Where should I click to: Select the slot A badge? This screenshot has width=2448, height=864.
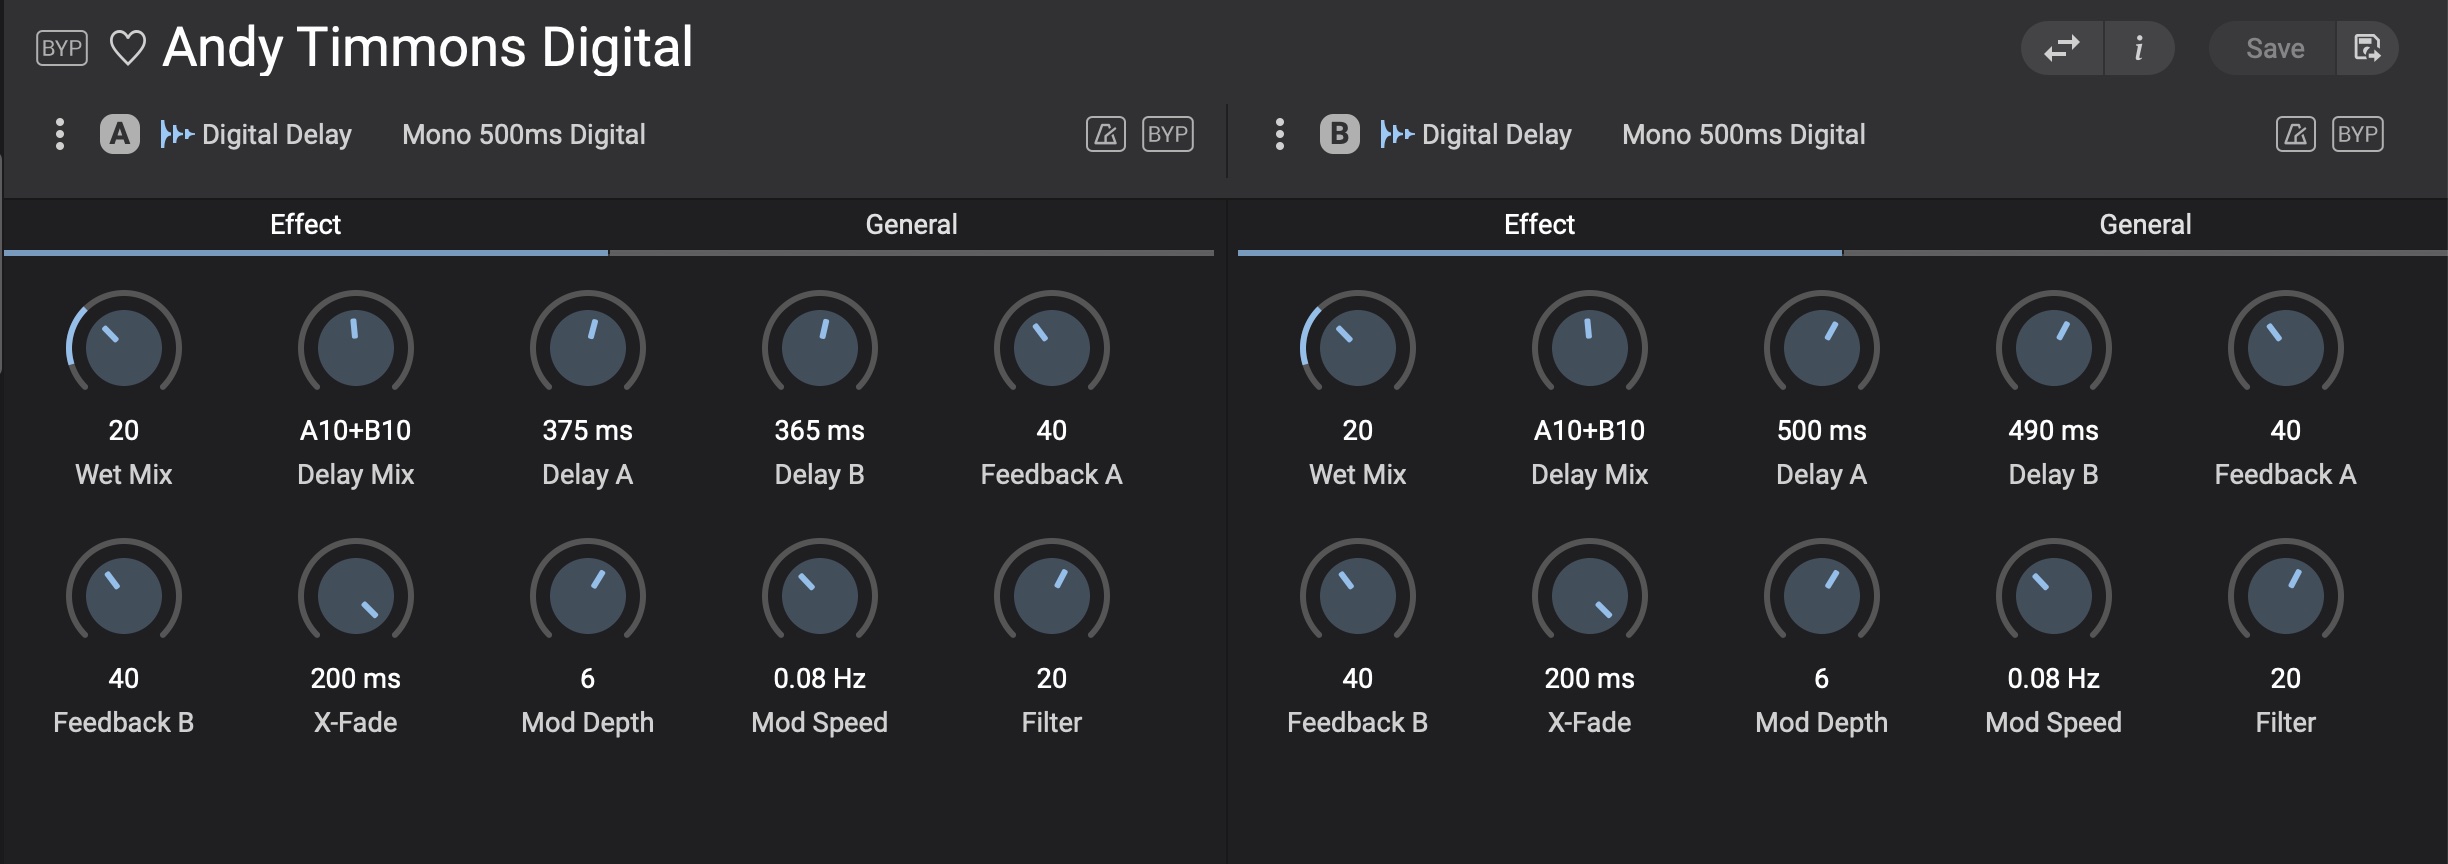coord(120,134)
